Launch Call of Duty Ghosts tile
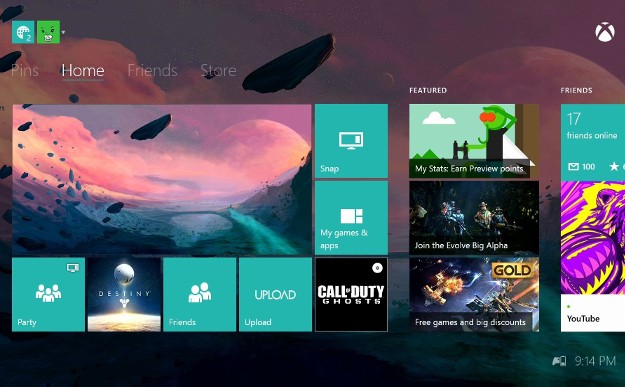625x387 pixels. (351, 295)
